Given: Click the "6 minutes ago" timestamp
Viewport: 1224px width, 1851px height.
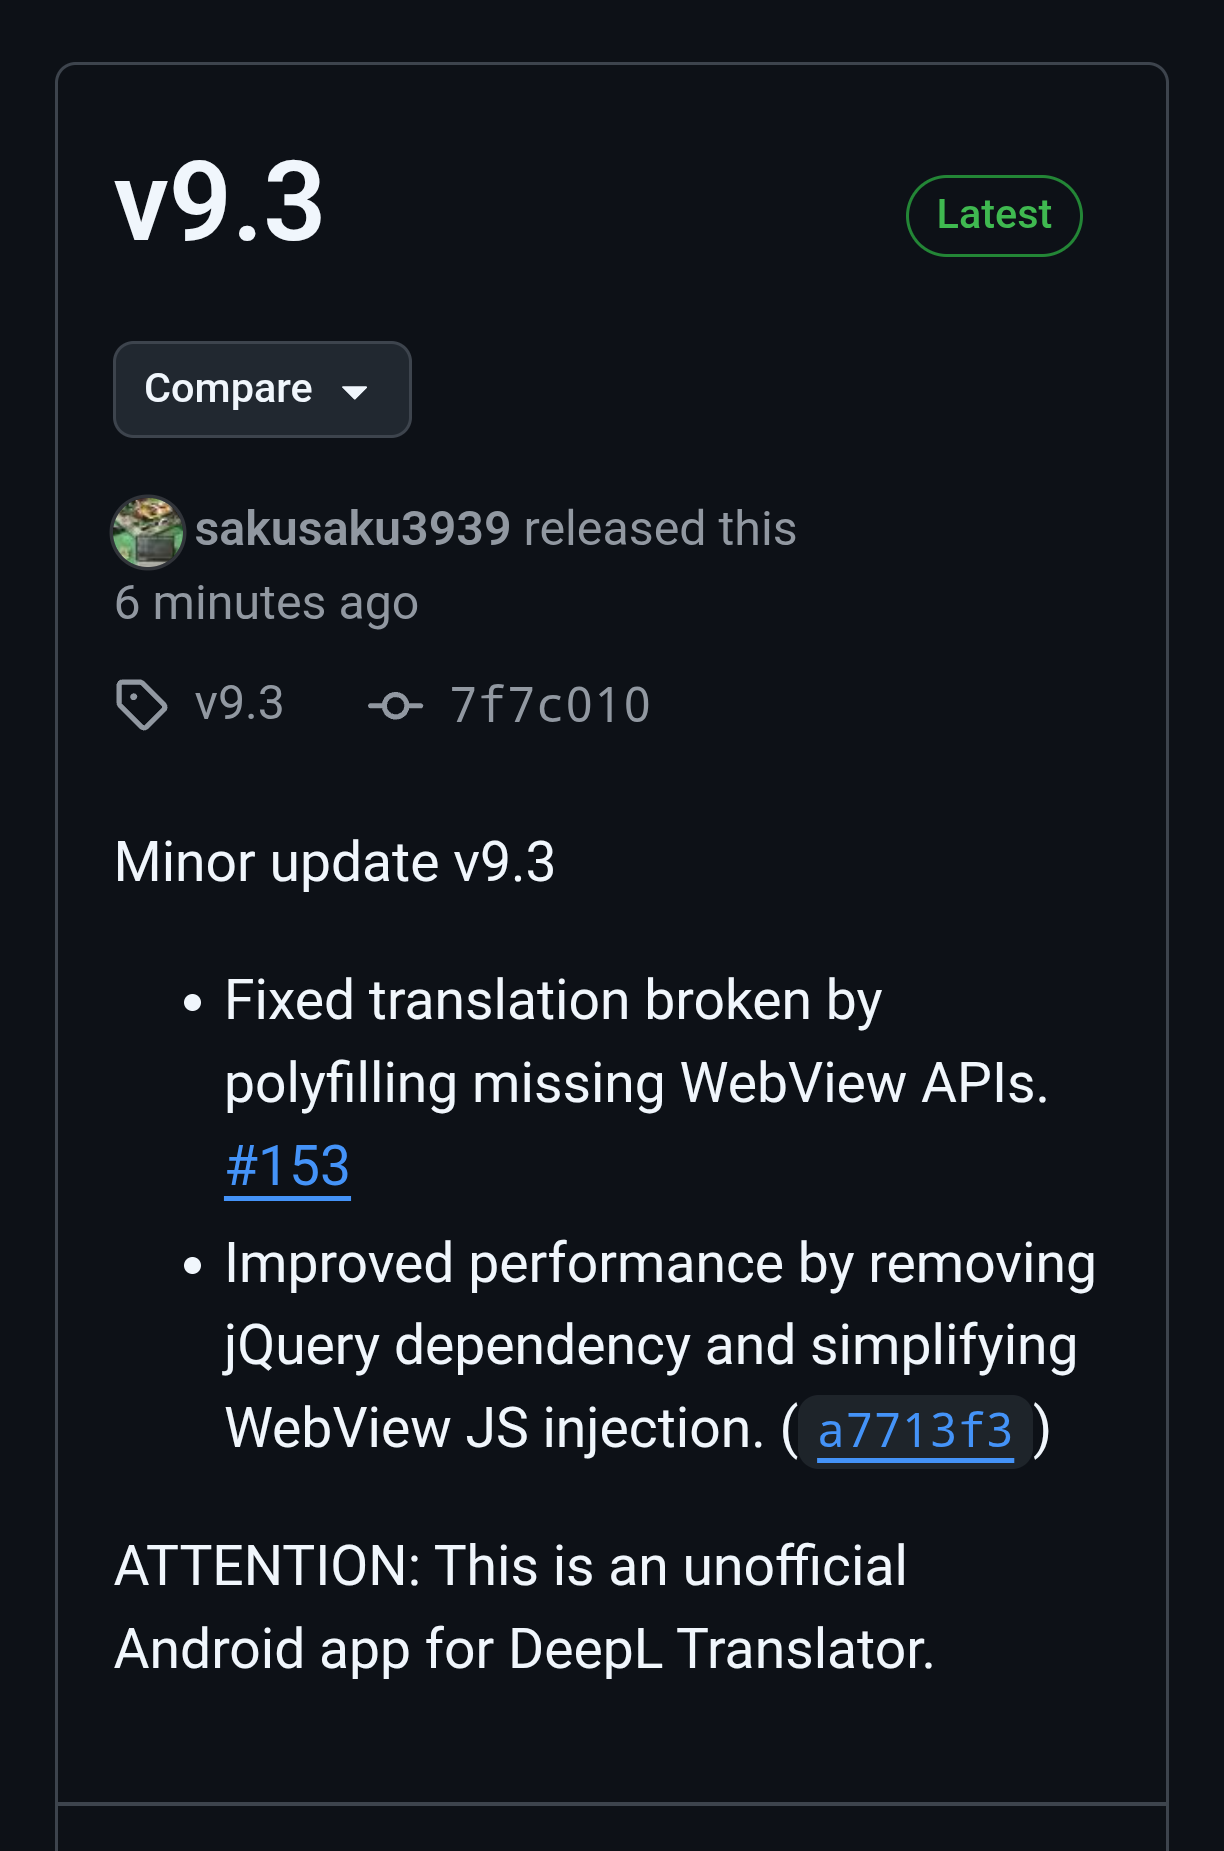Looking at the screenshot, I should pos(266,603).
